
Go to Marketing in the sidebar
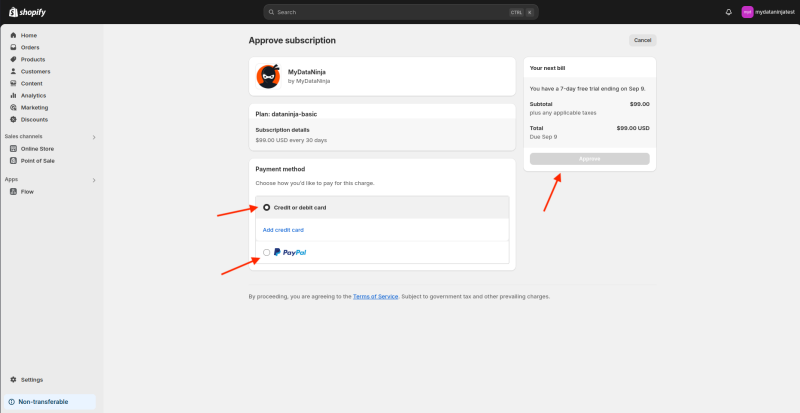click(x=34, y=107)
